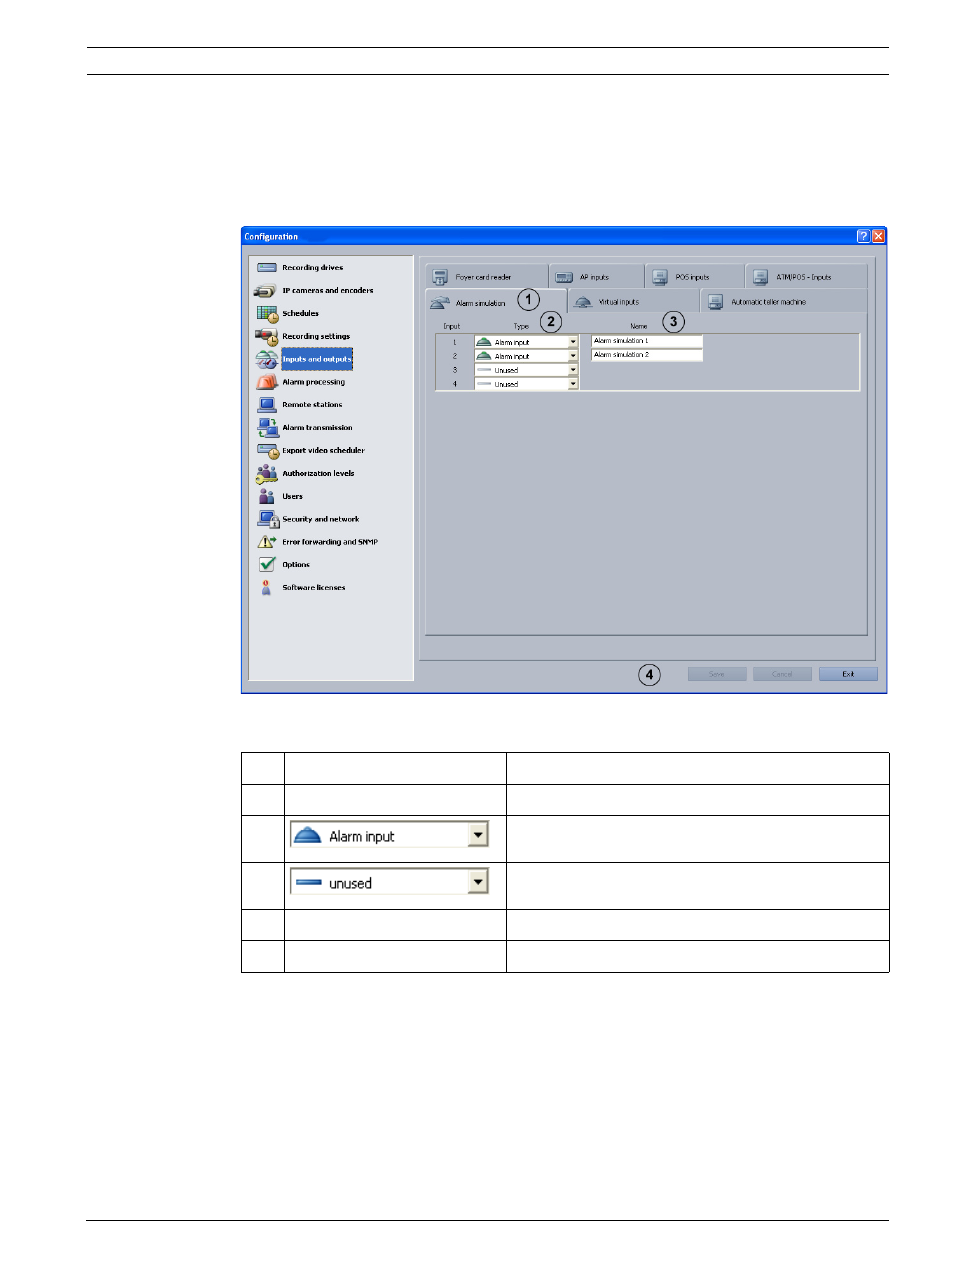Expand the Type dropdown for input 1
Viewport: 954px width, 1273px height.
573,342
